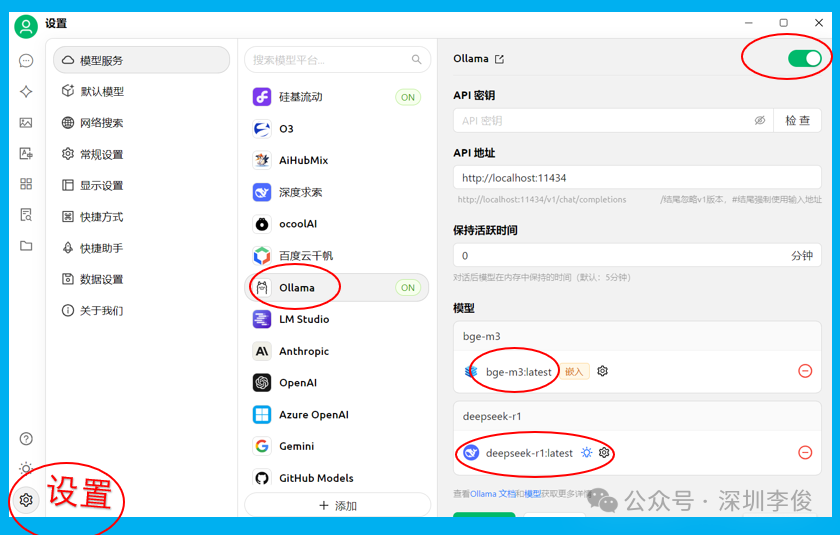Click the settings gear in sidebar
This screenshot has height=535, width=840.
pos(26,500)
